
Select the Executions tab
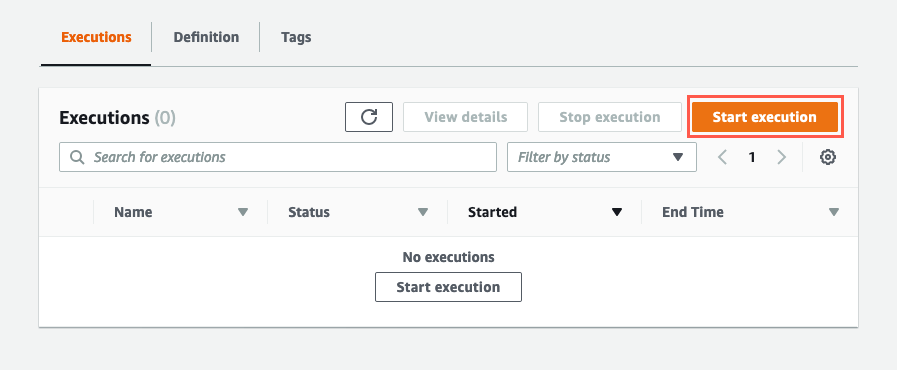click(96, 37)
